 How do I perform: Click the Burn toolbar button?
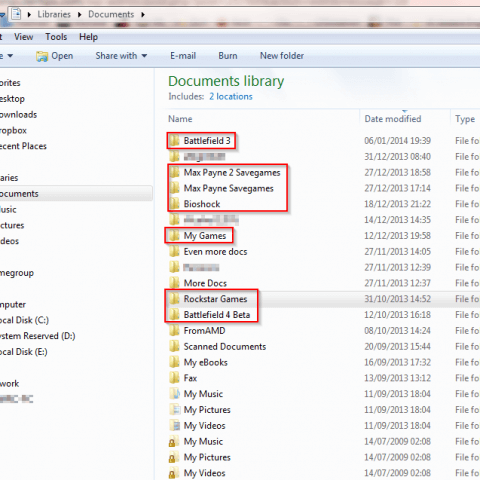(228, 56)
